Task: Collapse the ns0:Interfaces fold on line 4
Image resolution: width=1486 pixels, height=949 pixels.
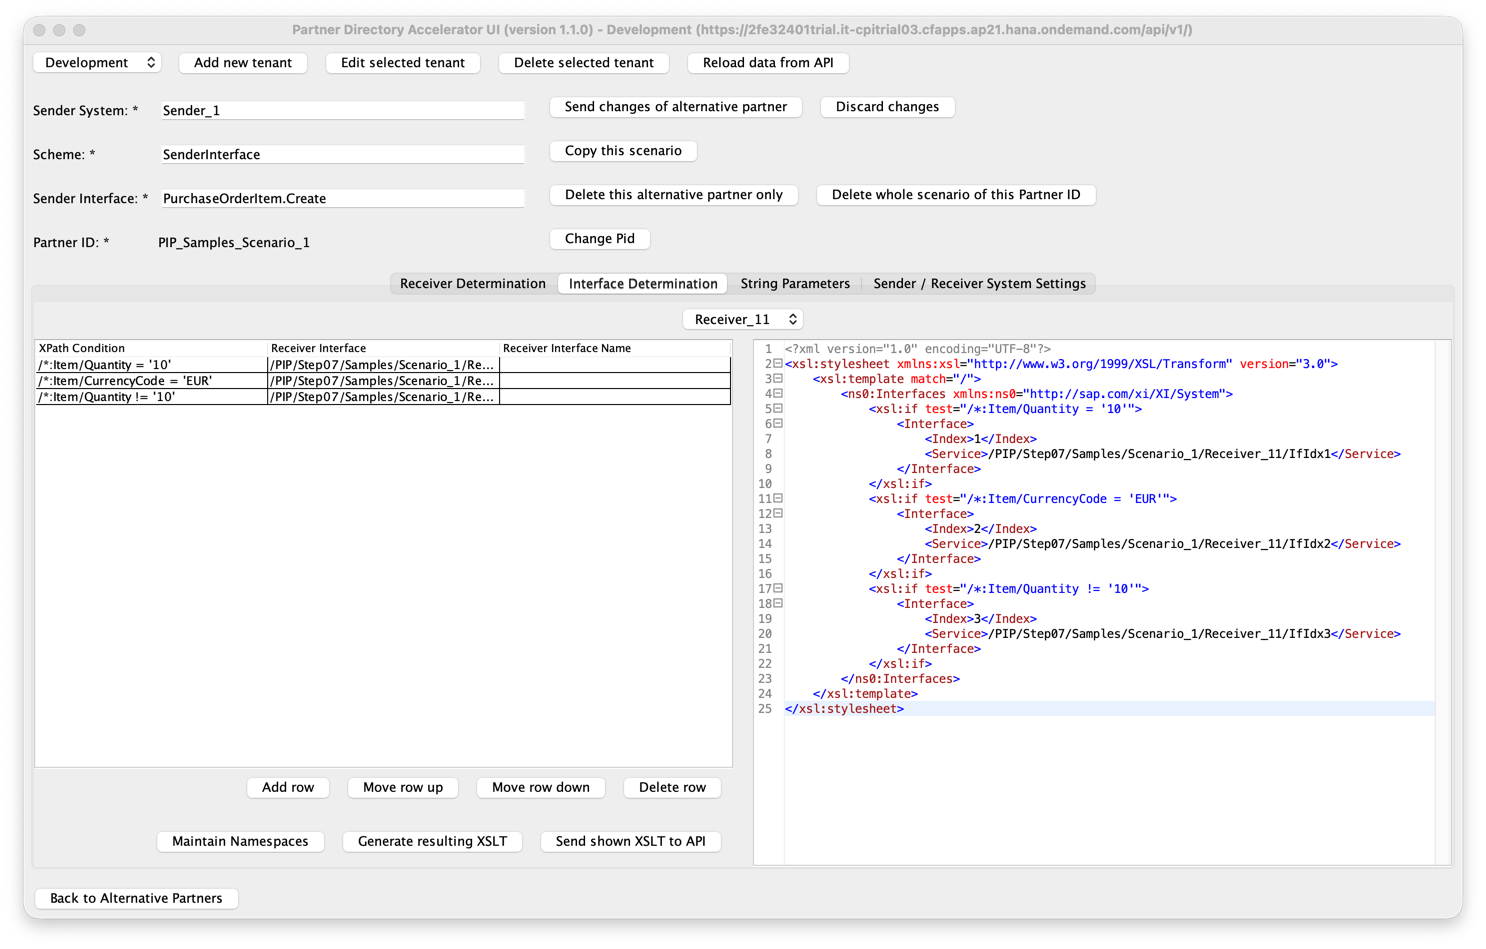Action: pos(778,394)
